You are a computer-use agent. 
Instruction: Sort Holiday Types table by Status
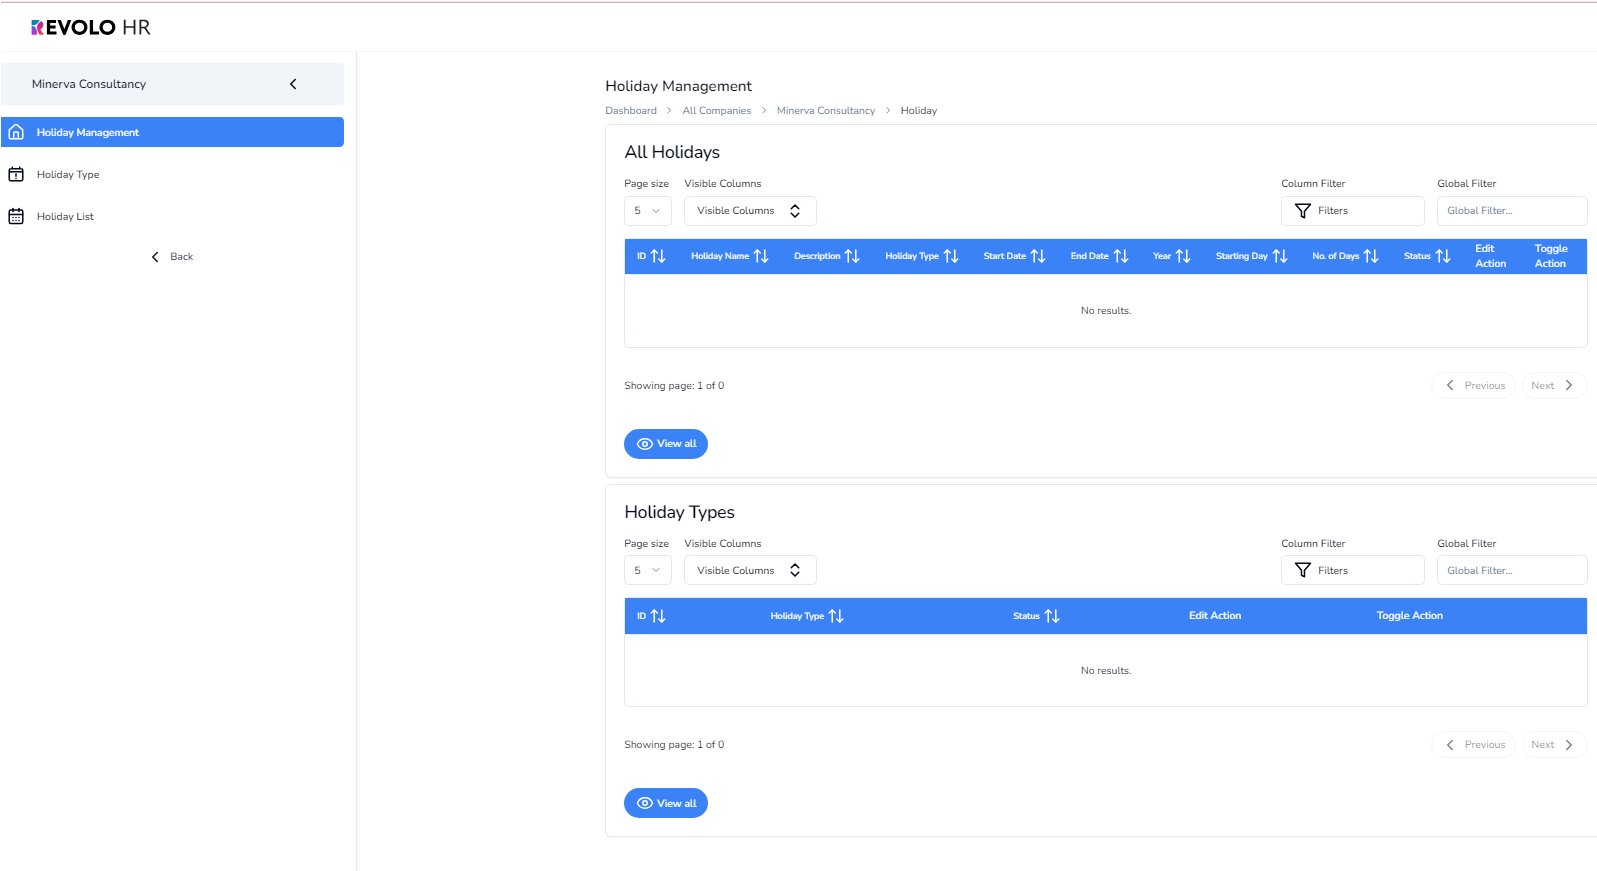coord(1036,616)
